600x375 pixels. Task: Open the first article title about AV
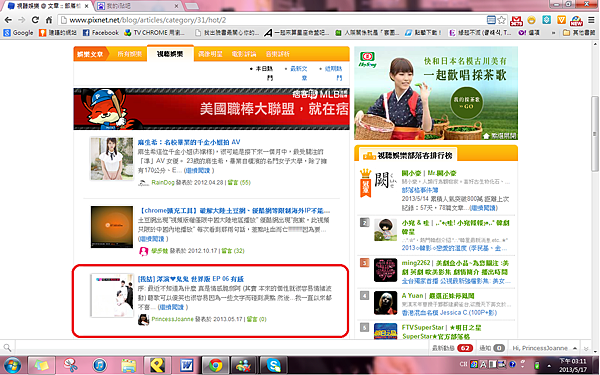189,142
